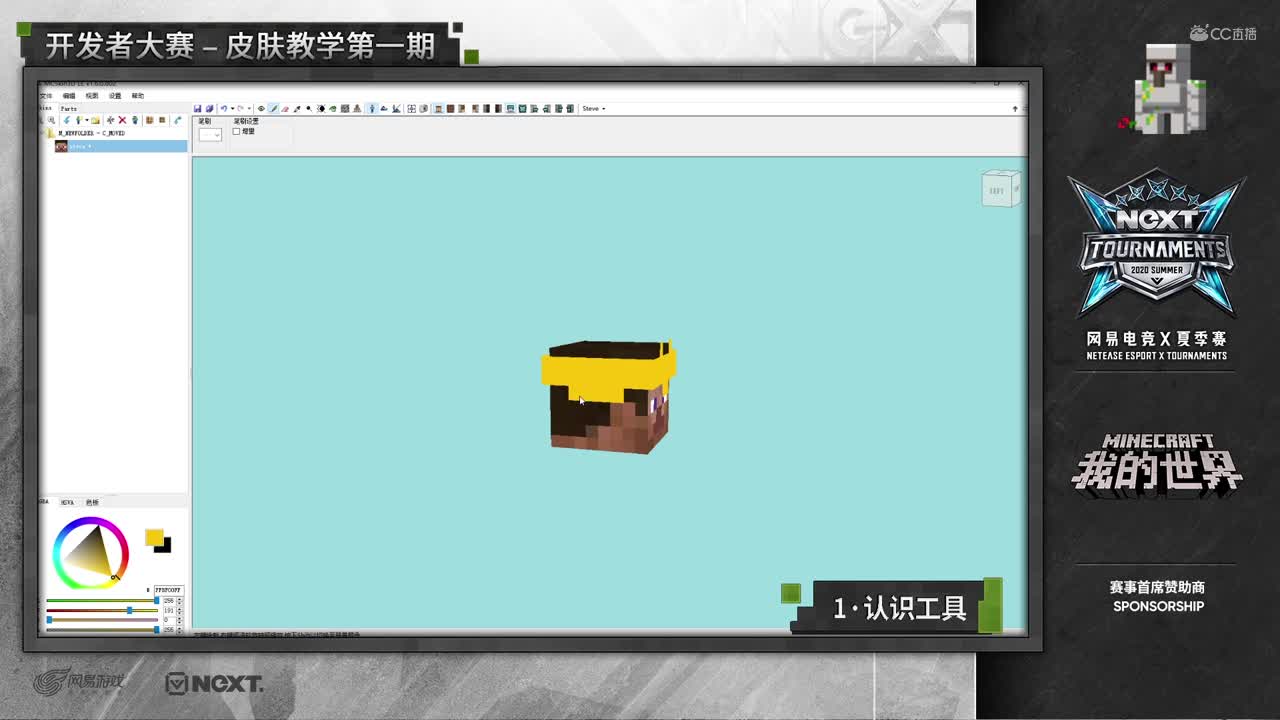Screen dimensions: 1280x720
Task: Open the 帮助 menu
Action: [138, 96]
